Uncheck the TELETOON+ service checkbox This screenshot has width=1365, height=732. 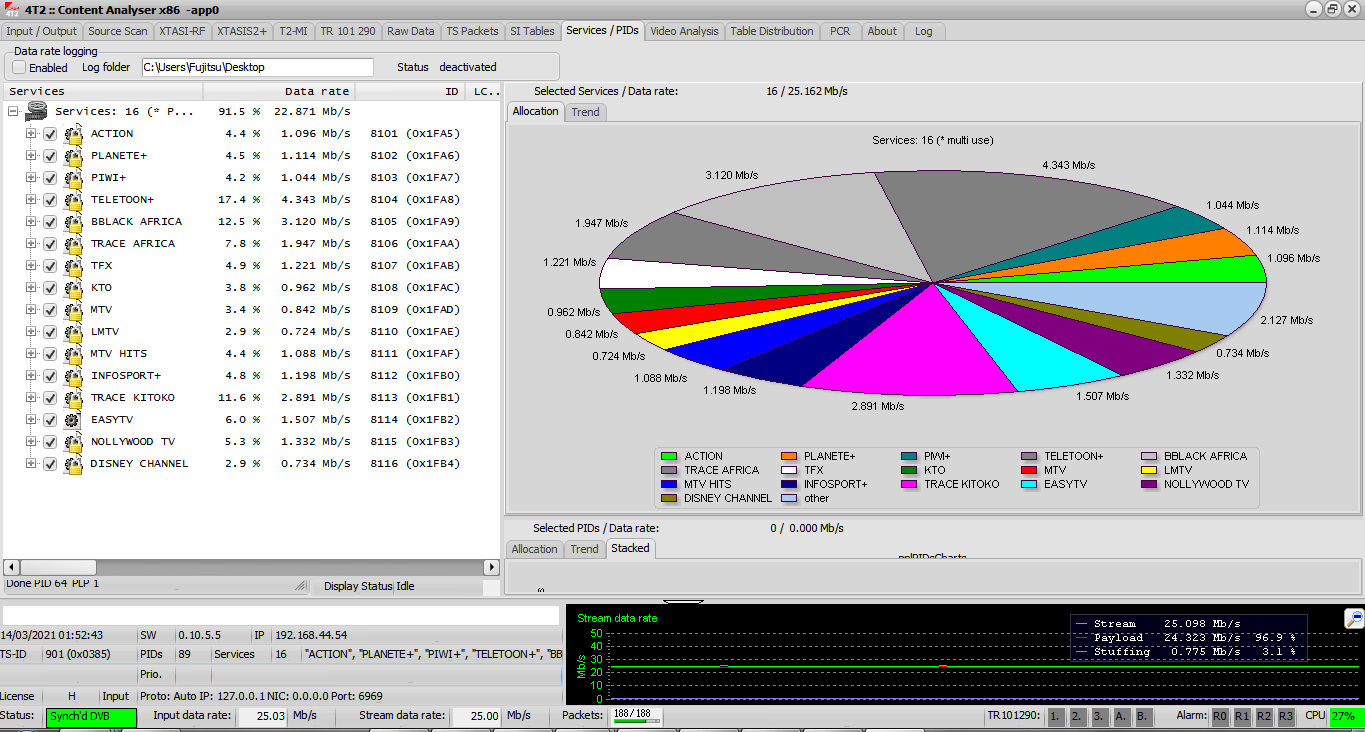point(50,200)
